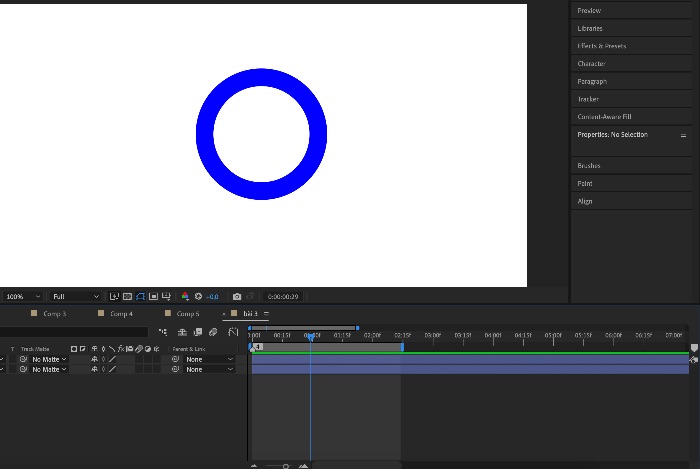Open the Properties panel menu icon
The image size is (700, 469).
683,135
